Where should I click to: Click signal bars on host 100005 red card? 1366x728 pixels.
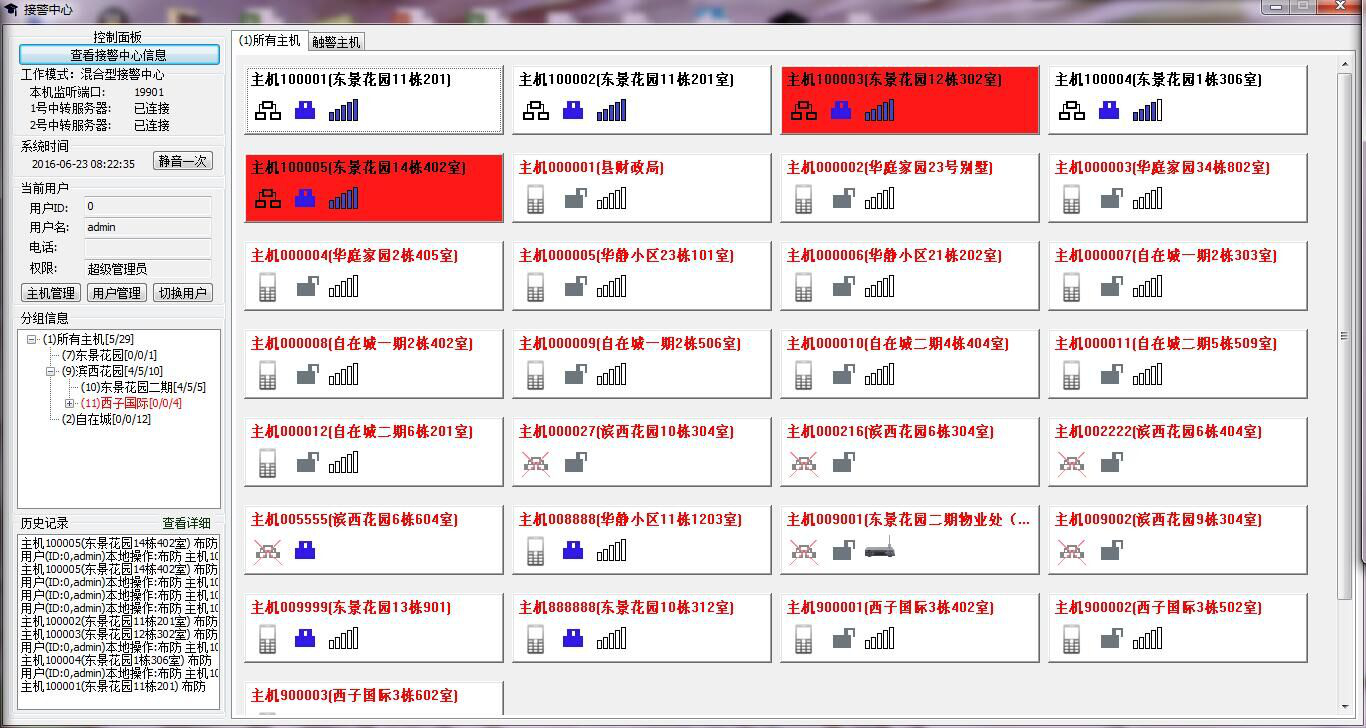click(343, 198)
